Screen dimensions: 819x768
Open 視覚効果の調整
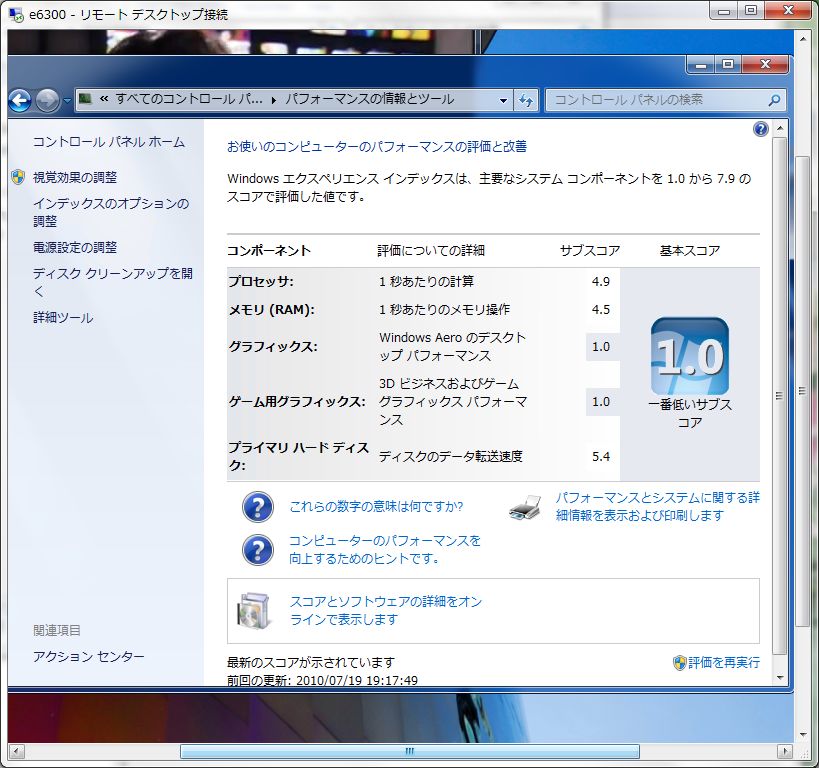point(75,178)
